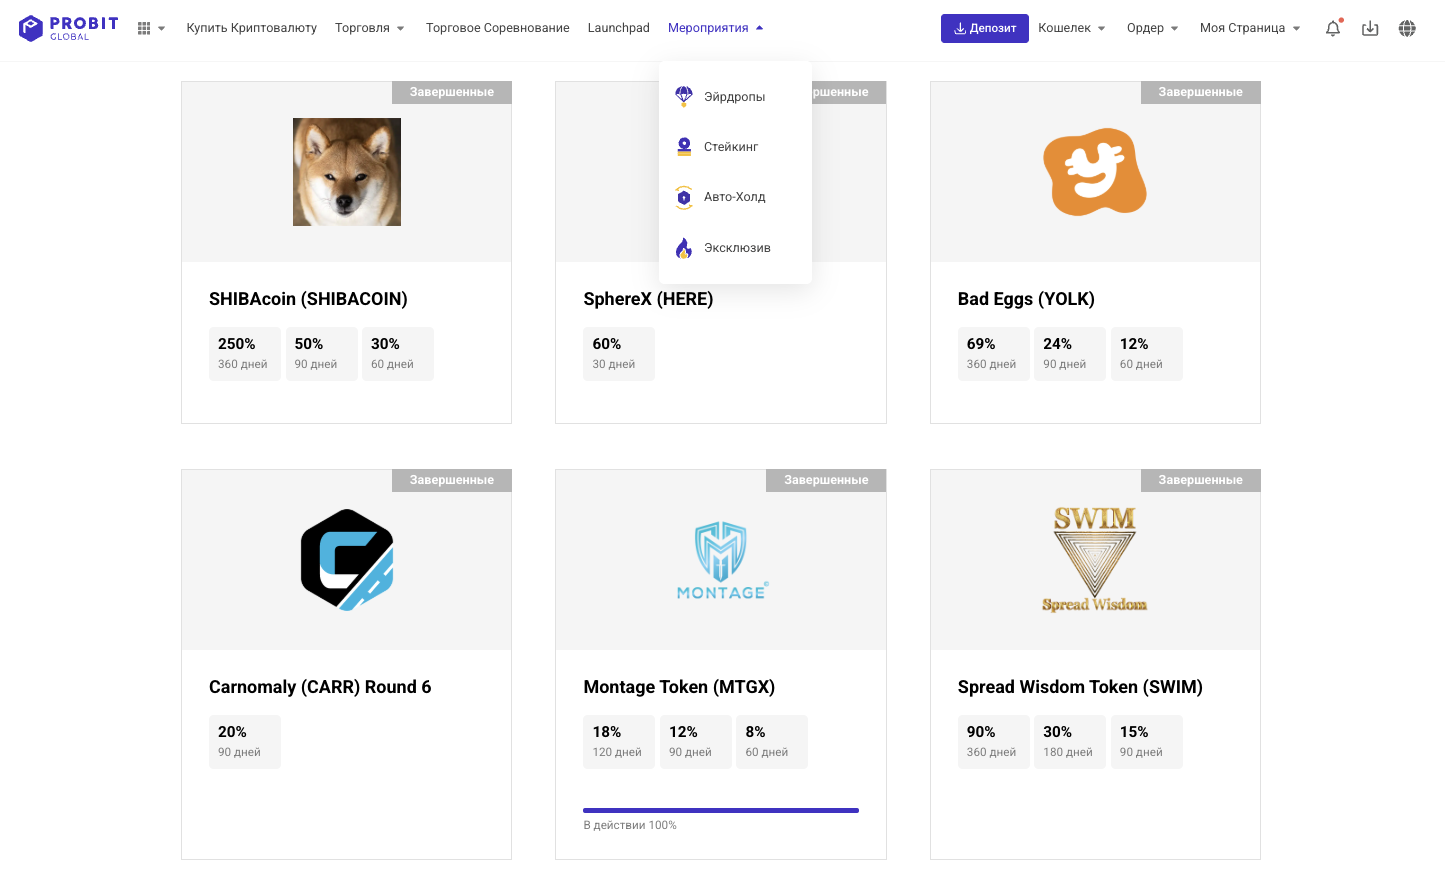Open Купить Криптовалюту link
Image resolution: width=1445 pixels, height=886 pixels.
(251, 28)
